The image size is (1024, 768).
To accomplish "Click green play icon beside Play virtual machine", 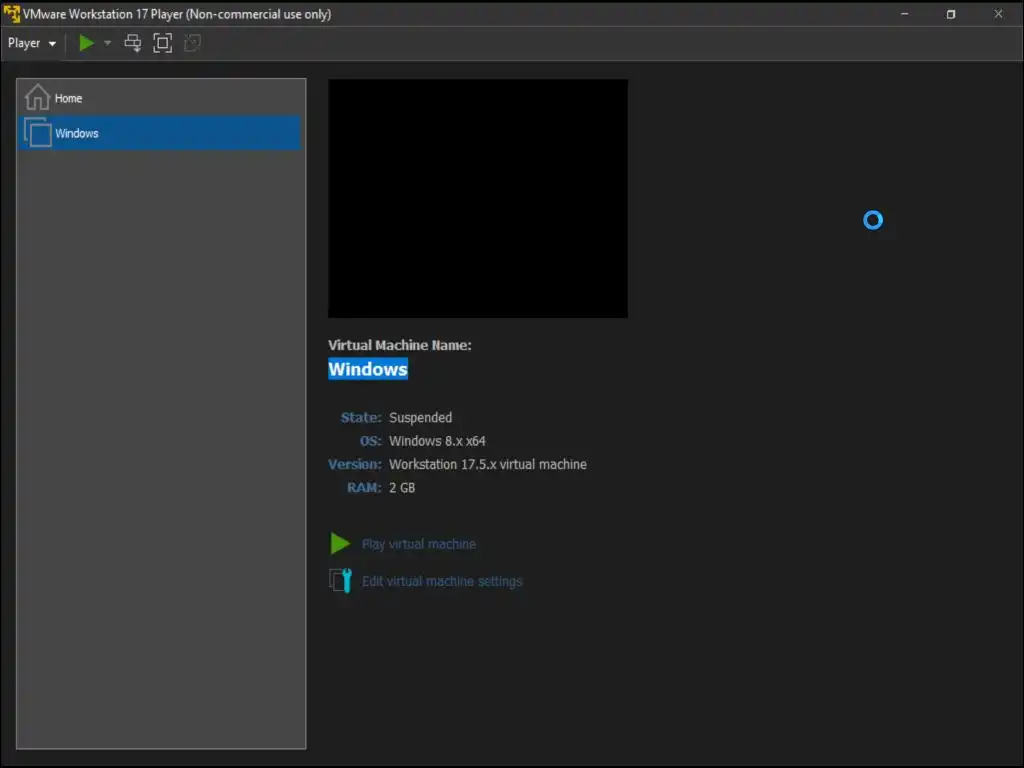I will (340, 543).
